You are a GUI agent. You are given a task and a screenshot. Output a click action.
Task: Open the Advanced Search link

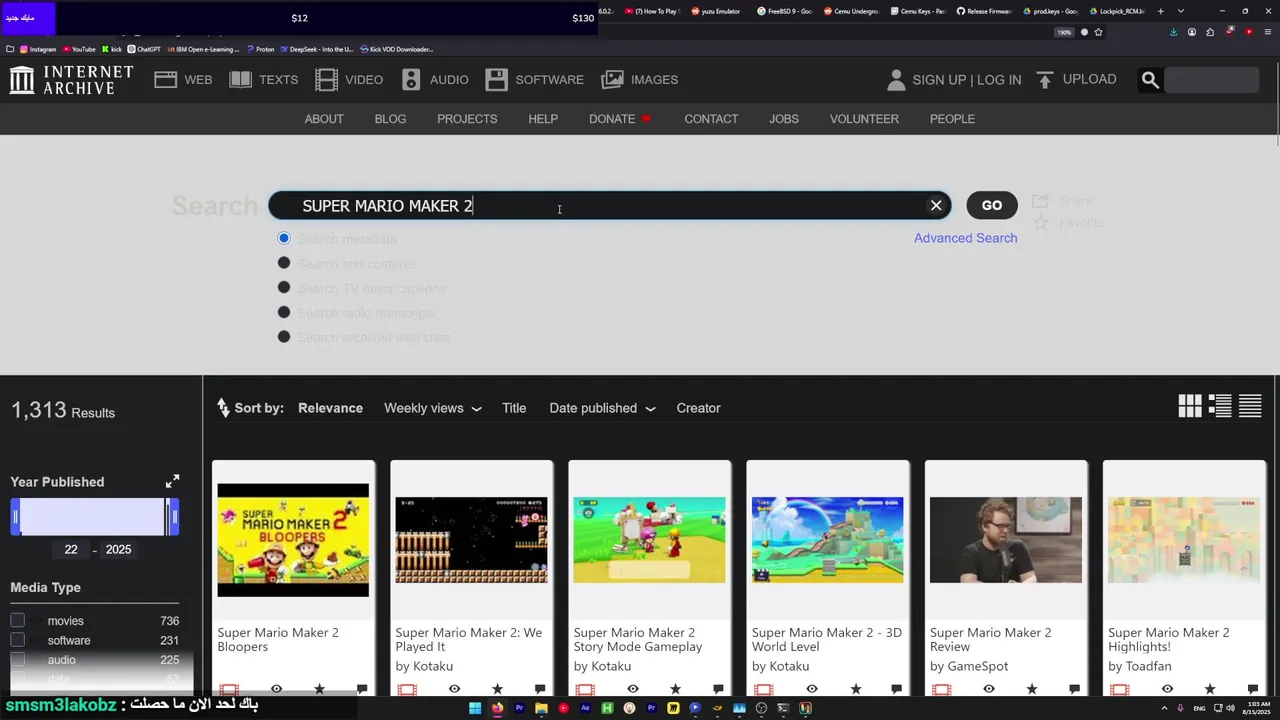pos(965,238)
